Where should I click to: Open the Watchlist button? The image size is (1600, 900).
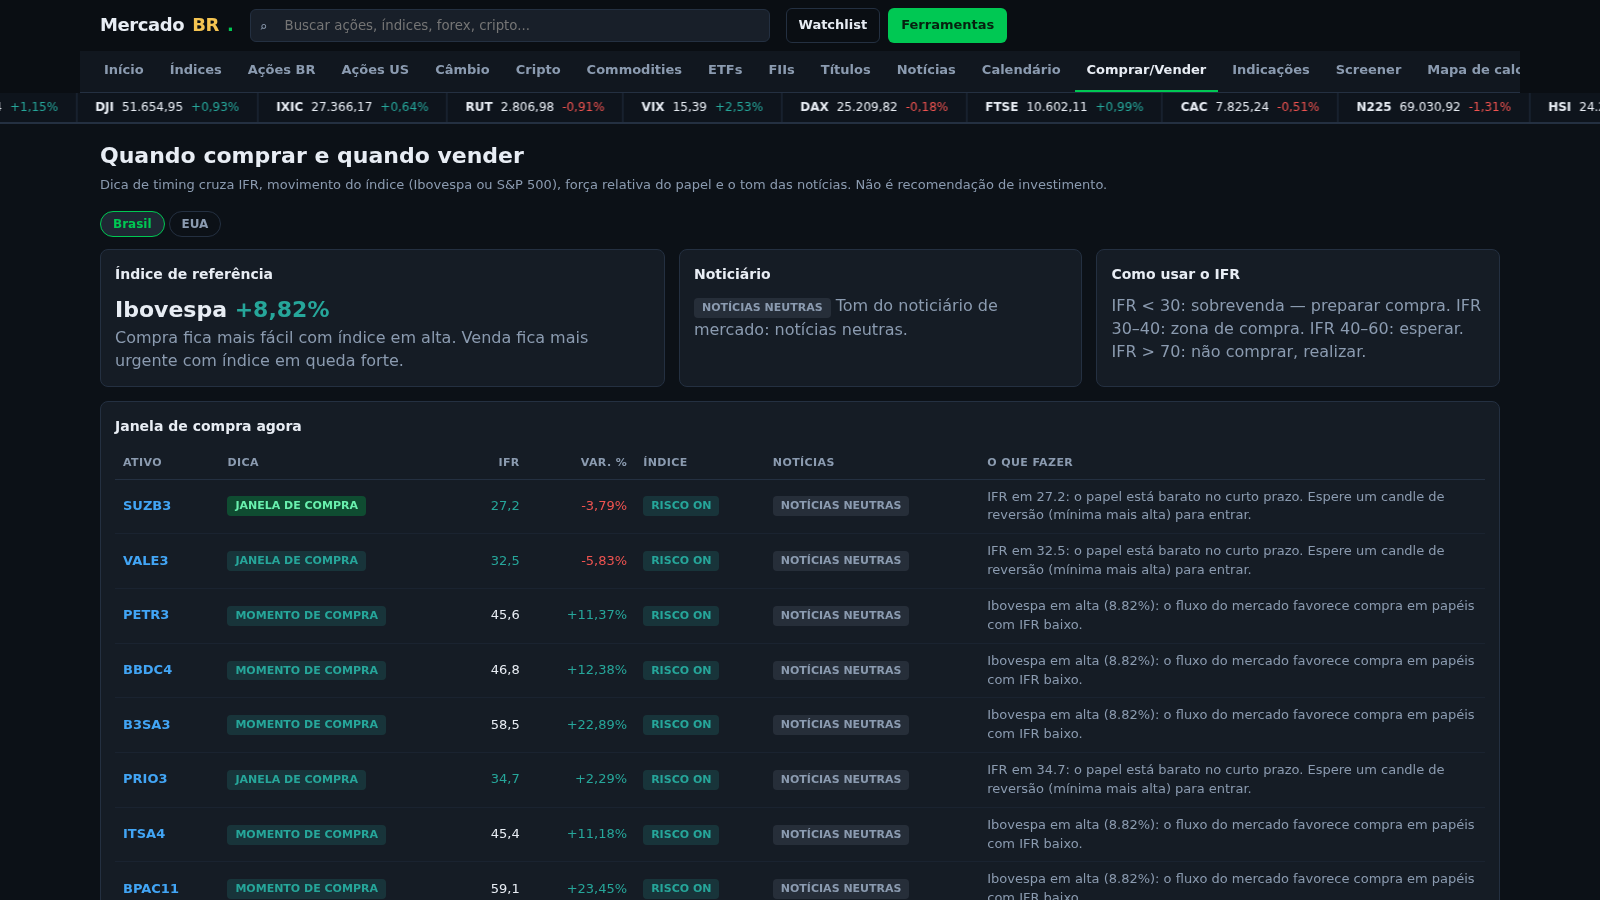tap(832, 25)
